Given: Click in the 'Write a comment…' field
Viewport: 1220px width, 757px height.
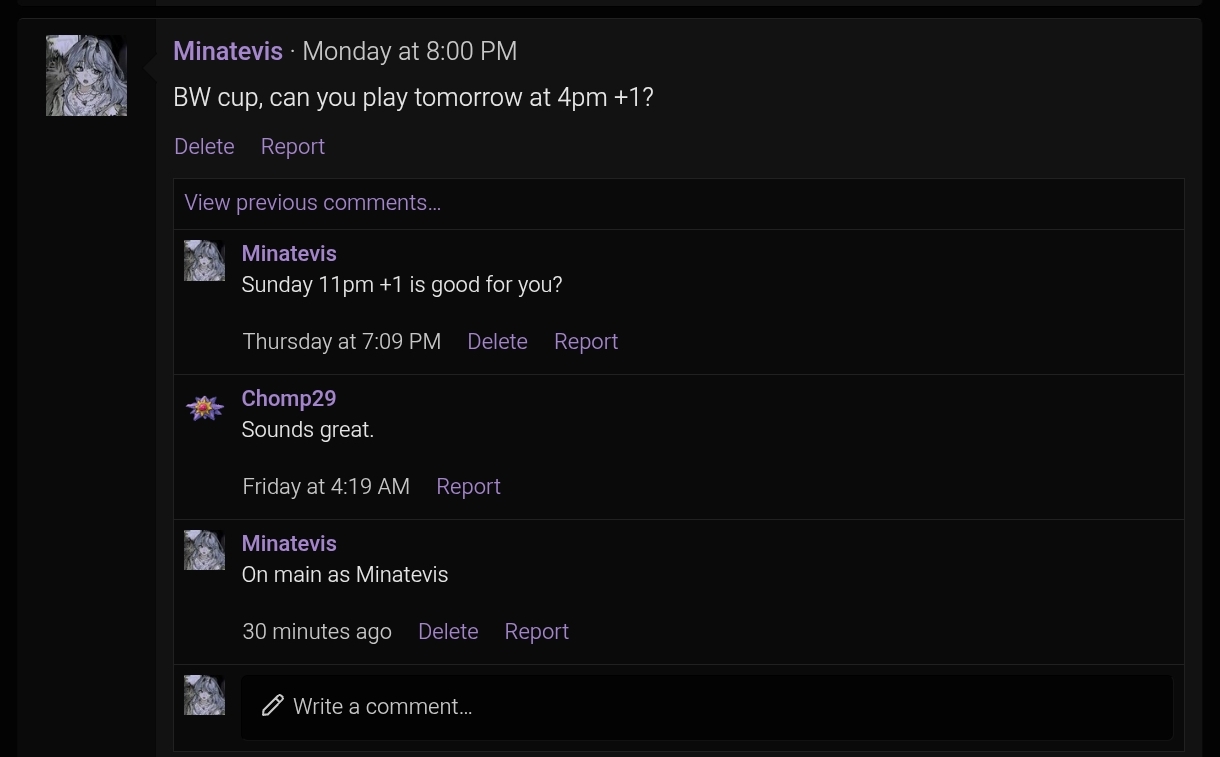Looking at the screenshot, I should tap(700, 706).
